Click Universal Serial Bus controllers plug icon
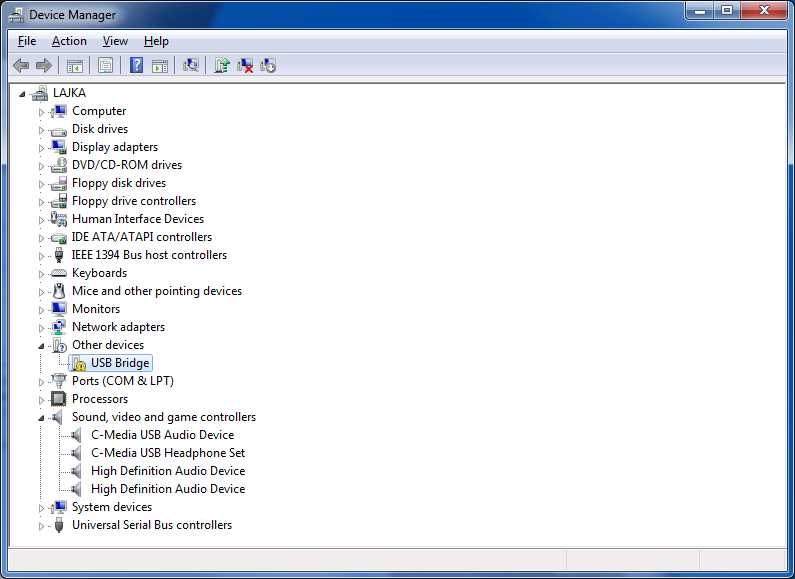 tap(59, 525)
